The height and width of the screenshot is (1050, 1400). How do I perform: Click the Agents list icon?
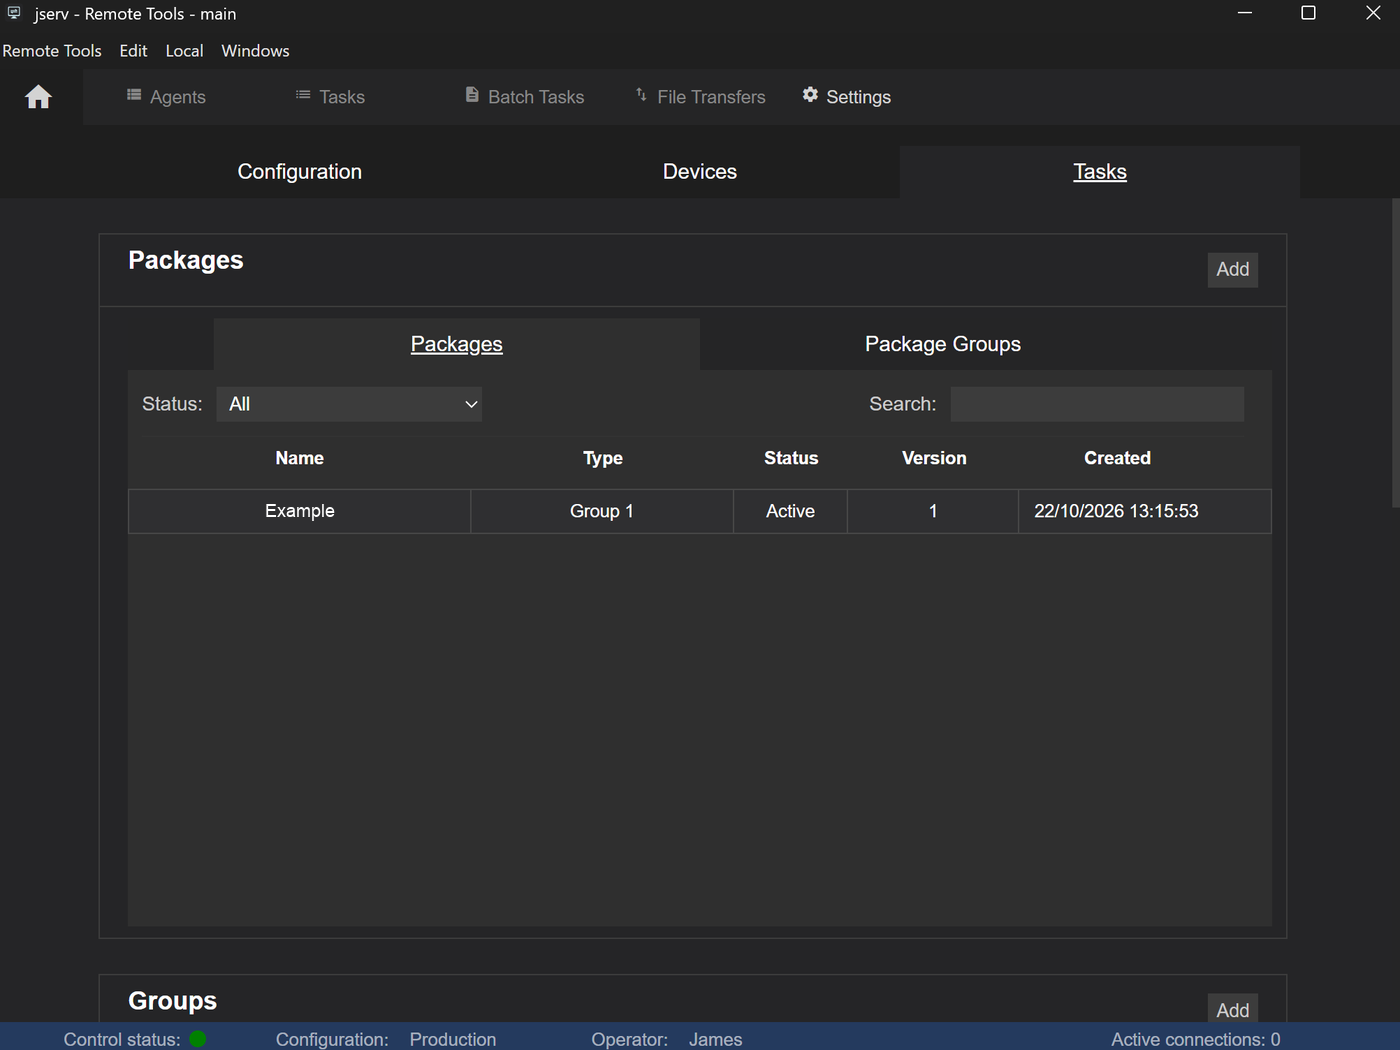(134, 95)
